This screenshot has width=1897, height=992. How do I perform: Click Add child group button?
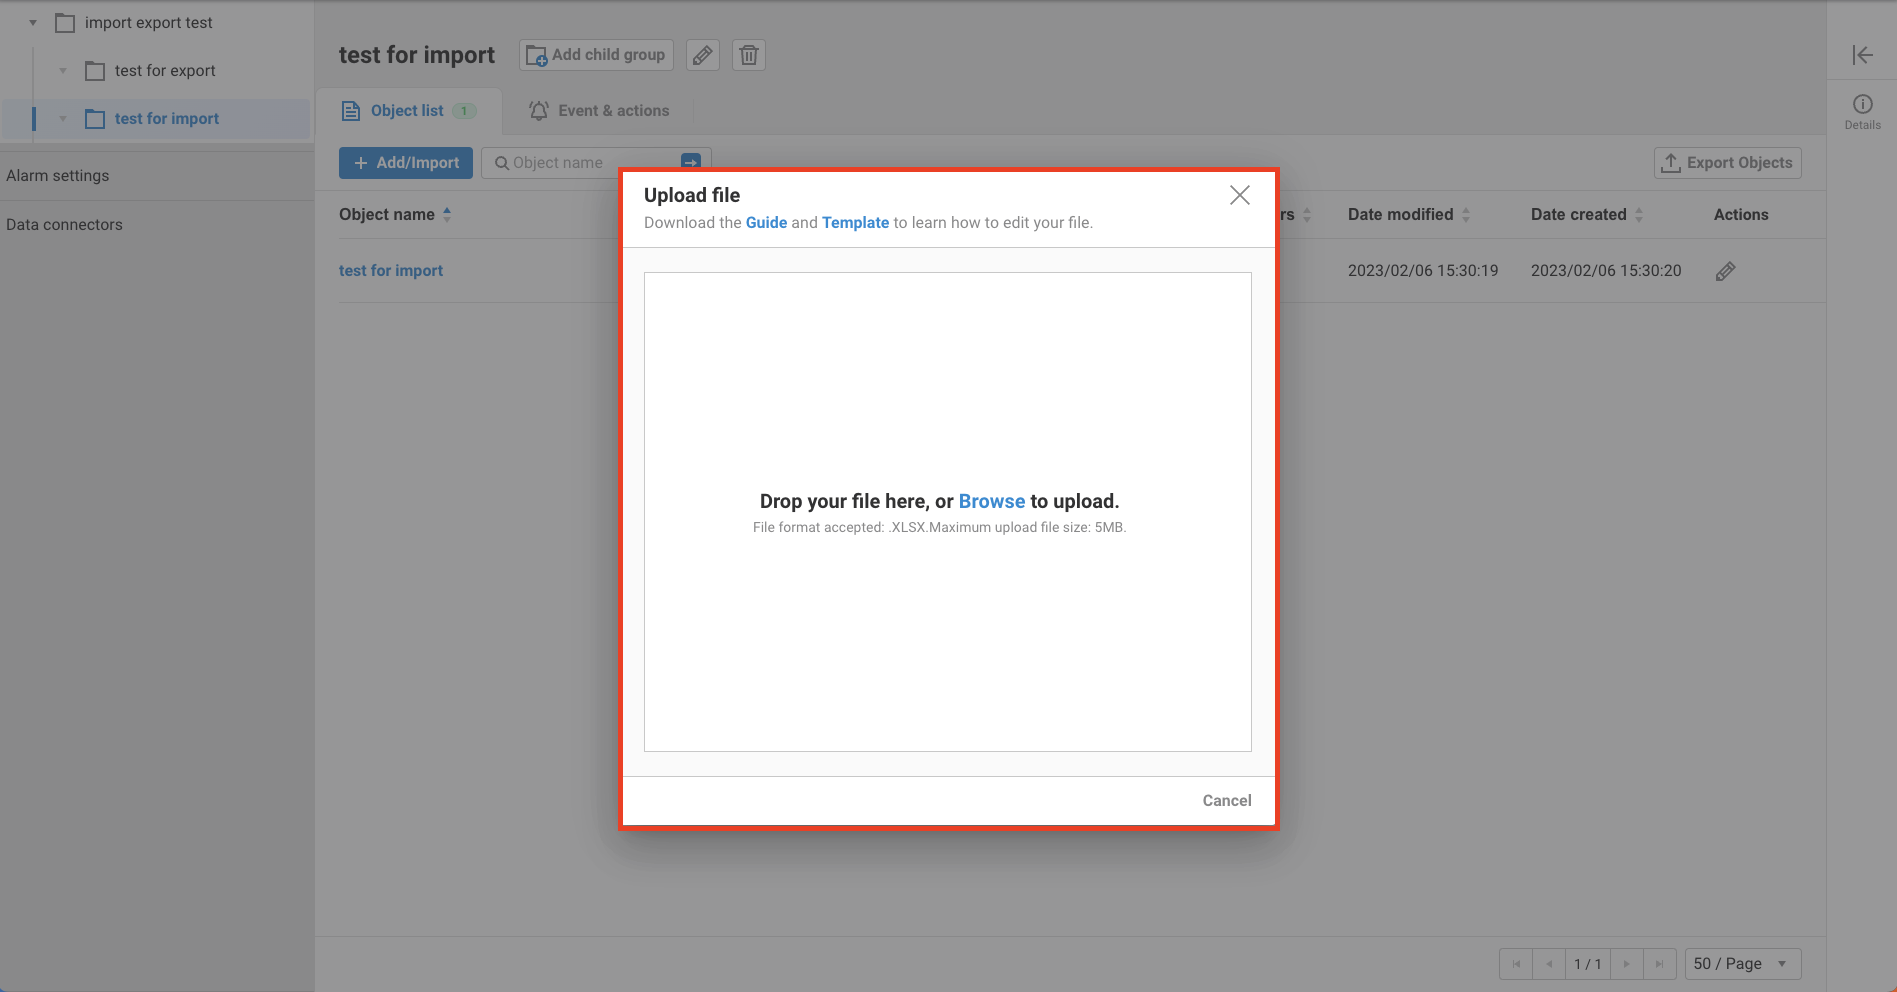pyautogui.click(x=596, y=55)
